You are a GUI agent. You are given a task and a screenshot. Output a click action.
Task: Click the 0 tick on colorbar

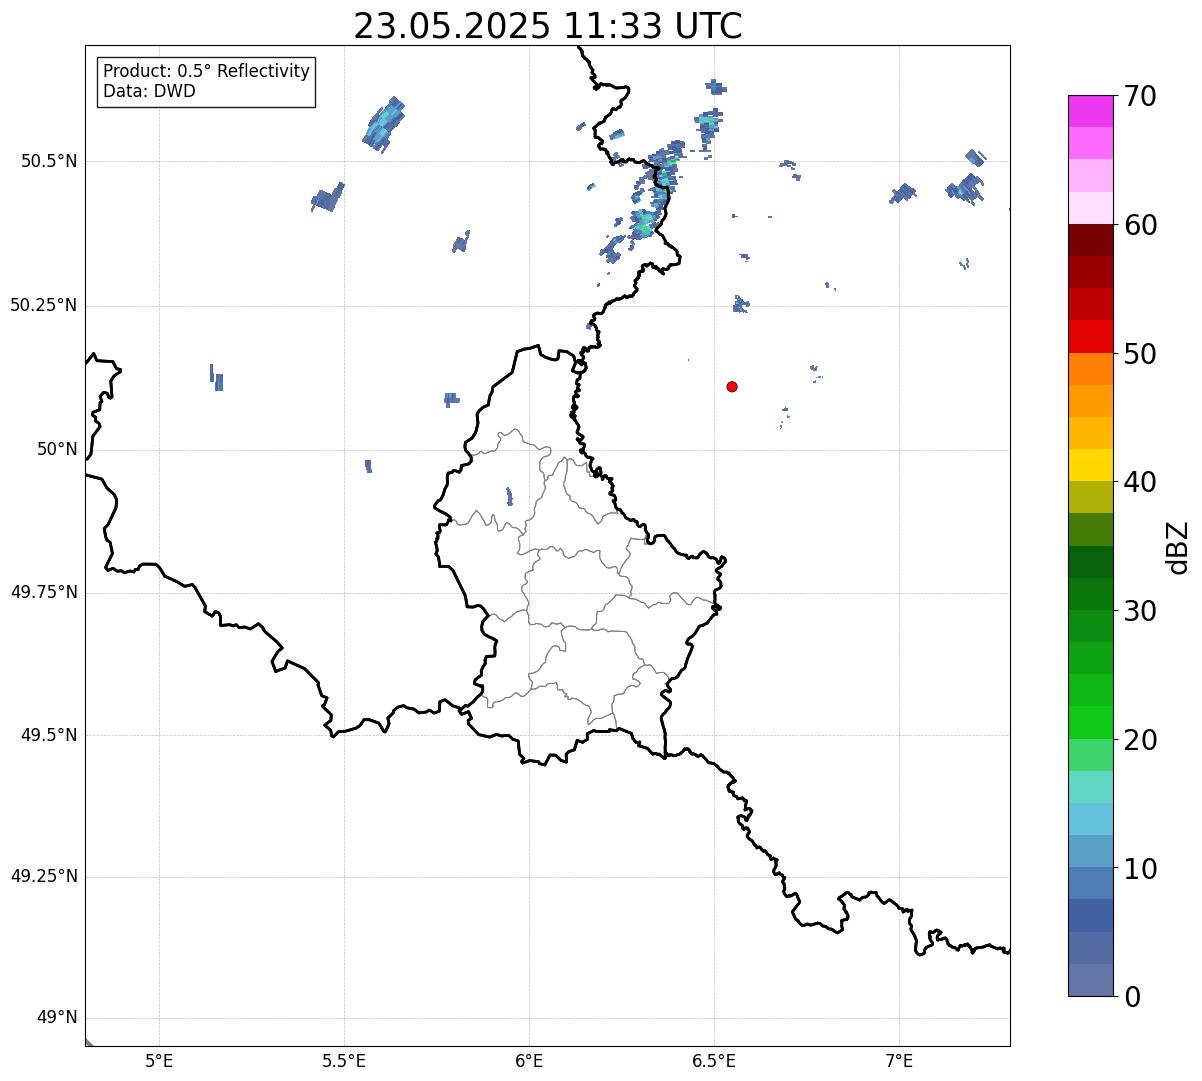1131,997
